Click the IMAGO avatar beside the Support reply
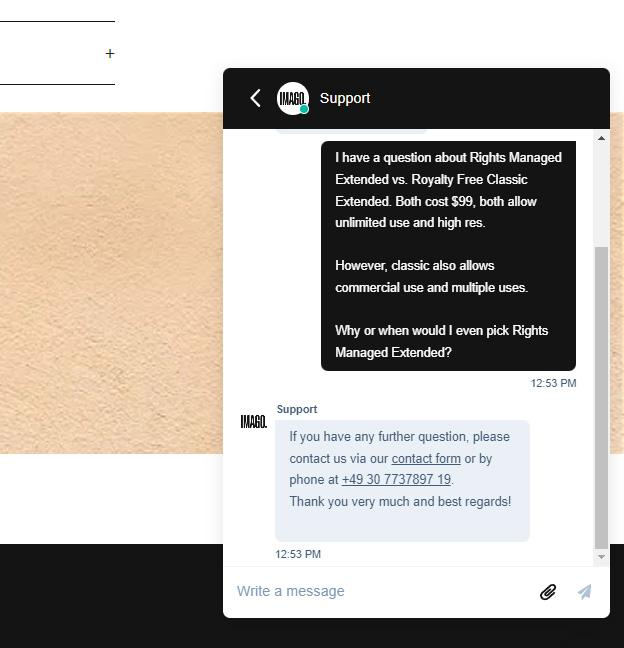 click(x=254, y=422)
